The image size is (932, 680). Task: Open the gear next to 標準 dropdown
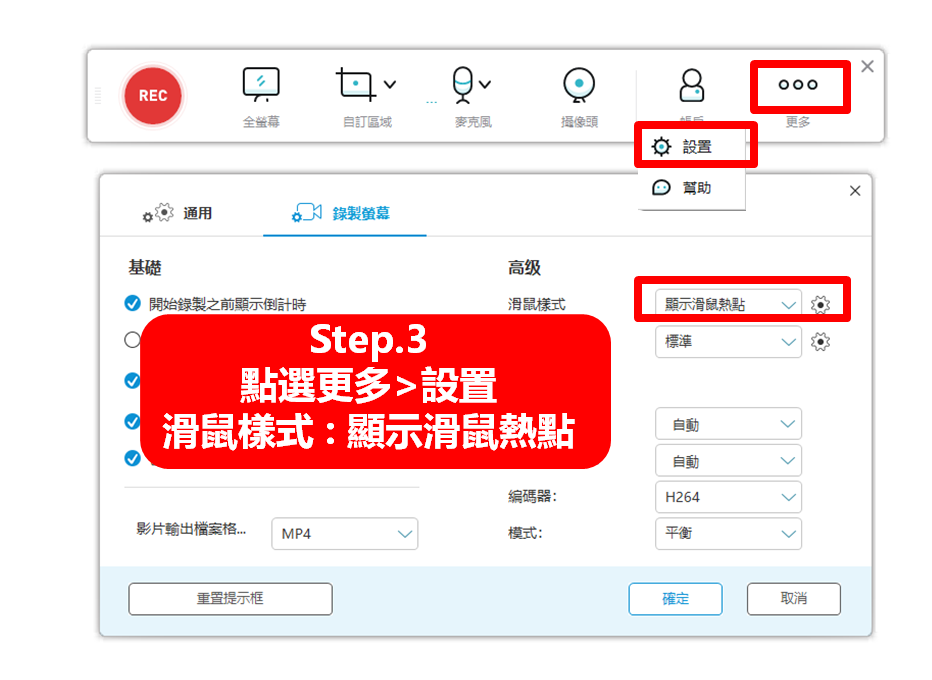point(820,342)
